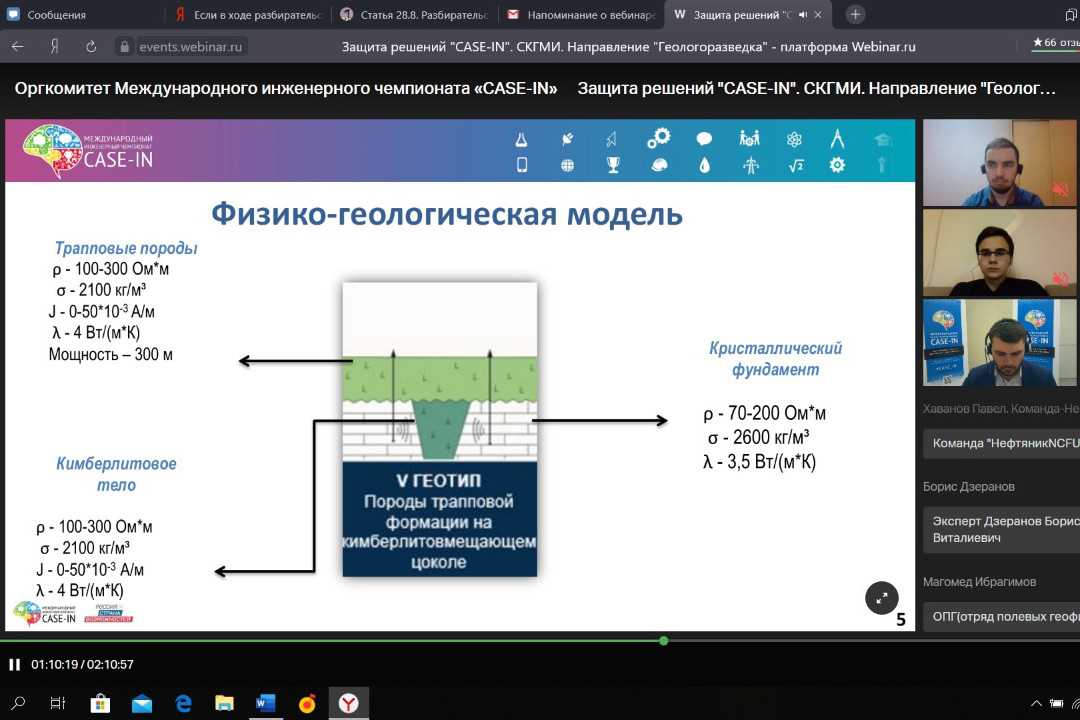Open Windows search from the taskbar

(18, 703)
